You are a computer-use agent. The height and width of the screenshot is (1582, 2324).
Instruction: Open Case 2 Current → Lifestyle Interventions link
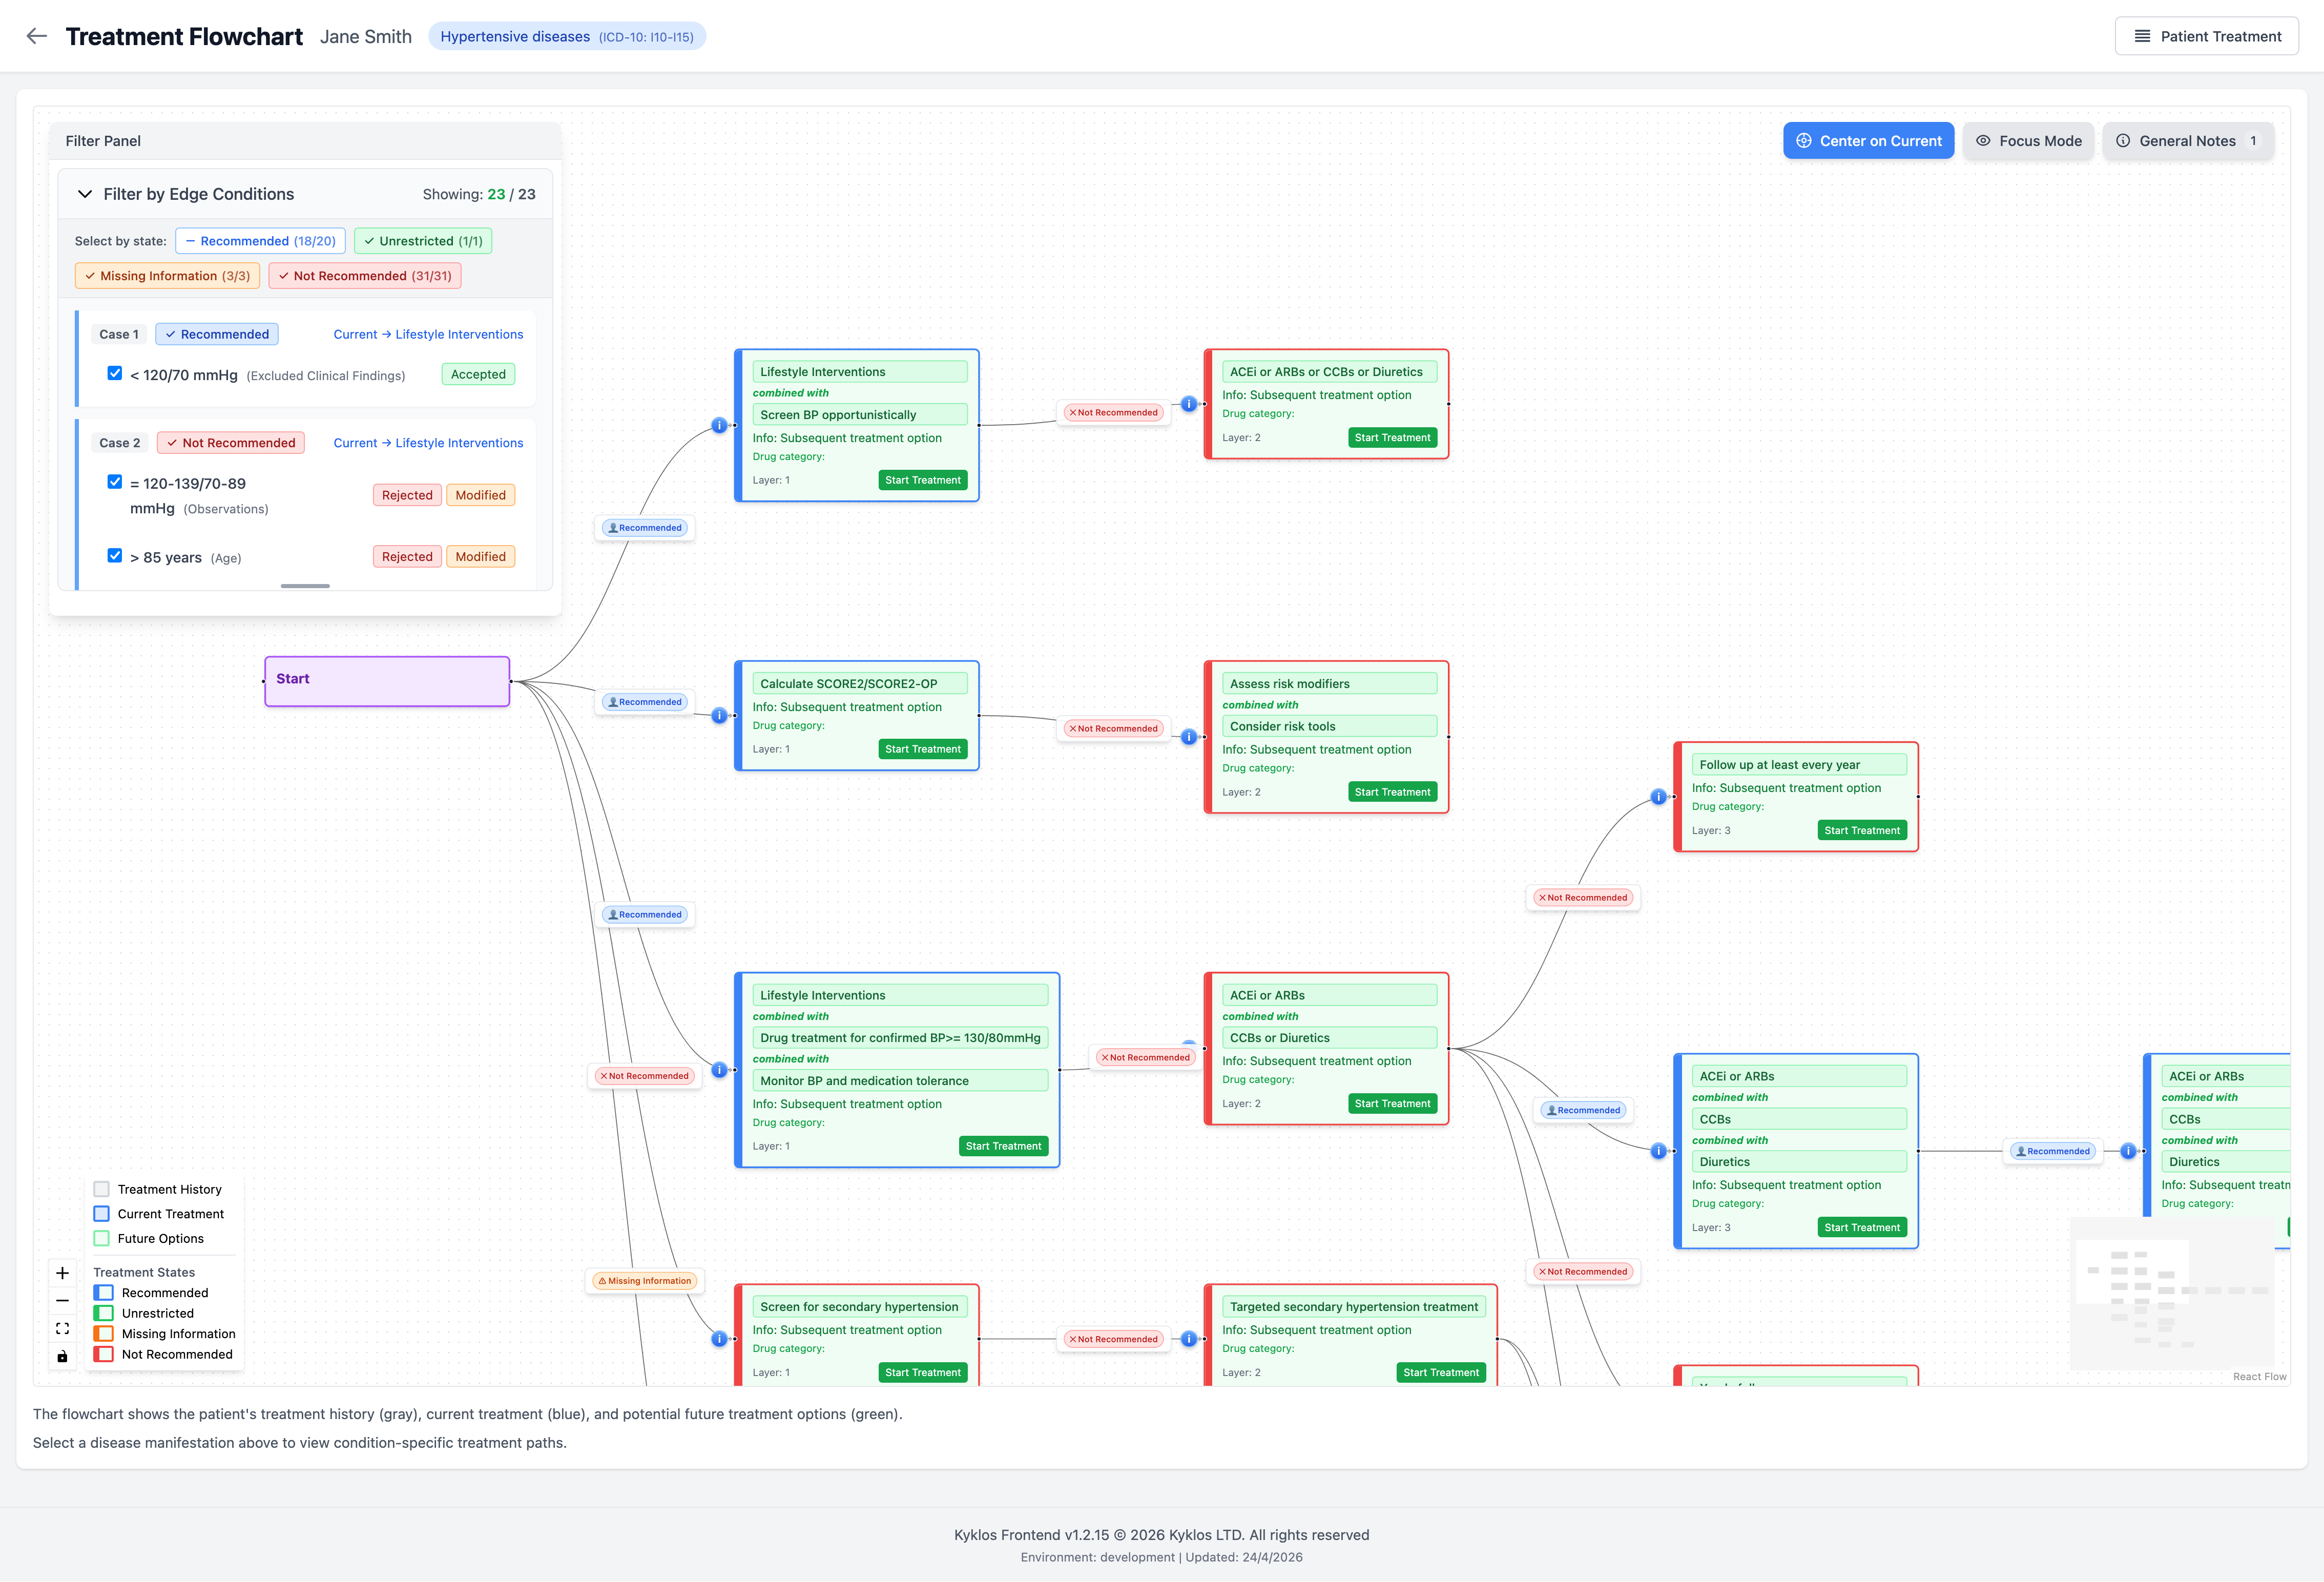point(428,443)
